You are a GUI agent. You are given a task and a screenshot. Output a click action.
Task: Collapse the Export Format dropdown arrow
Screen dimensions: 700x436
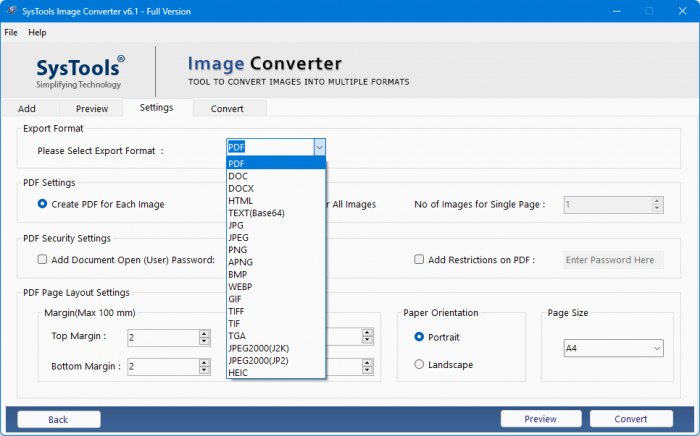(x=319, y=147)
